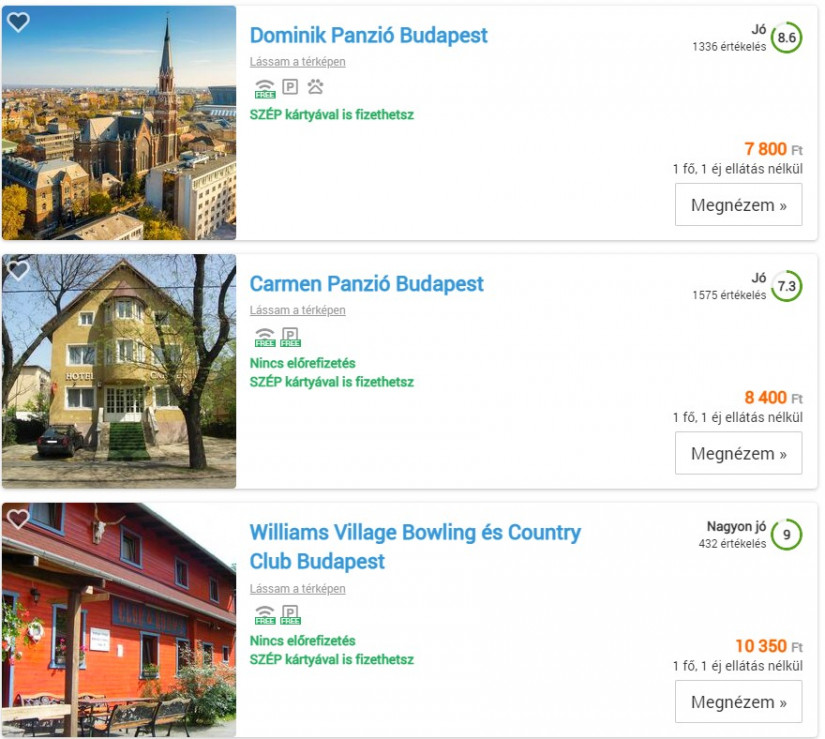Viewport: 825px width, 739px height.
Task: Toggle heart favorite on Carmen Panzió photo
Action: (18, 270)
